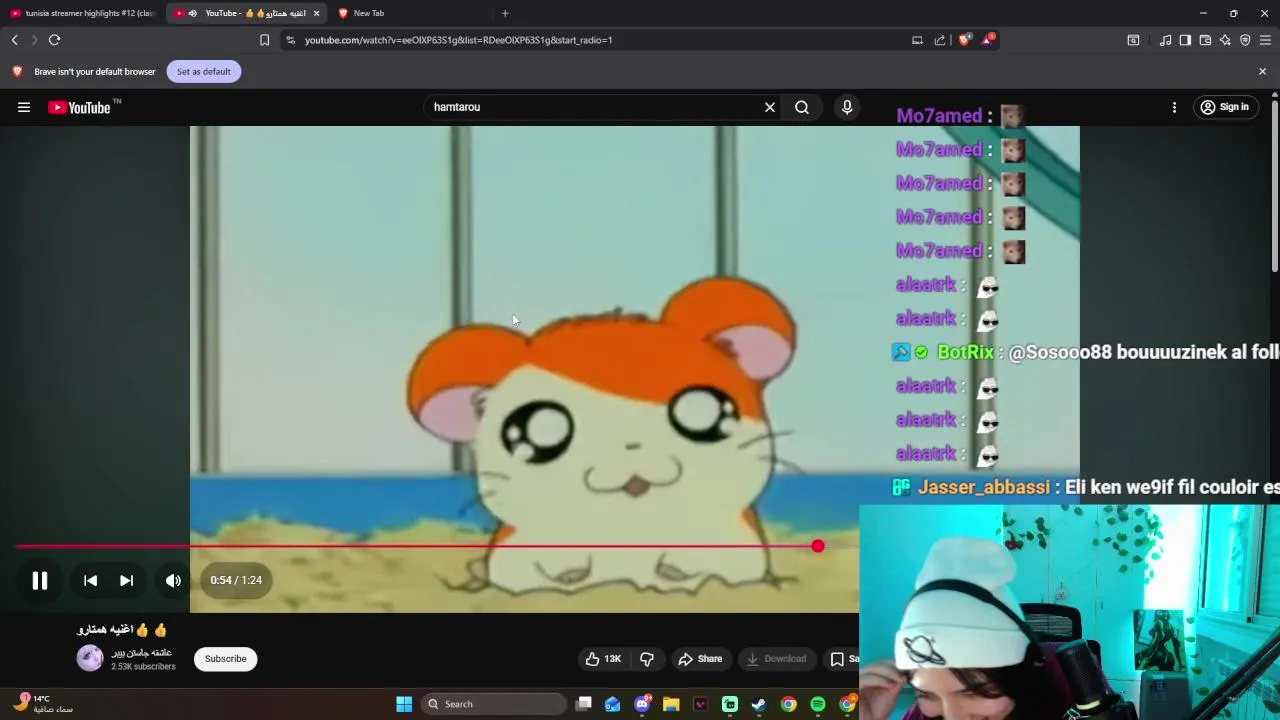
Task: Like the video with 13K likes
Action: (x=603, y=659)
